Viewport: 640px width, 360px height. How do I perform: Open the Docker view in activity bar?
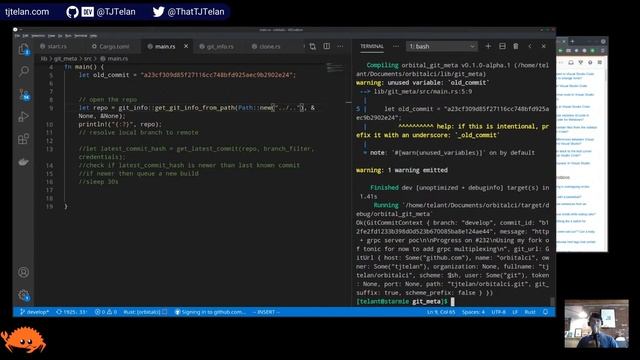pyautogui.click(x=24, y=162)
